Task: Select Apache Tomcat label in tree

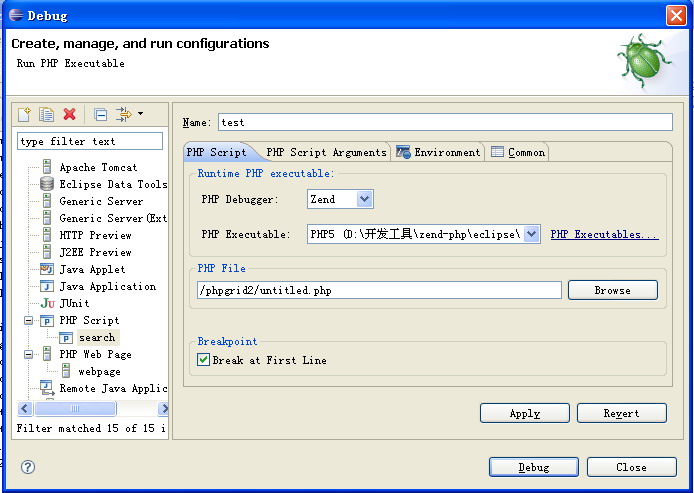Action: (x=98, y=167)
